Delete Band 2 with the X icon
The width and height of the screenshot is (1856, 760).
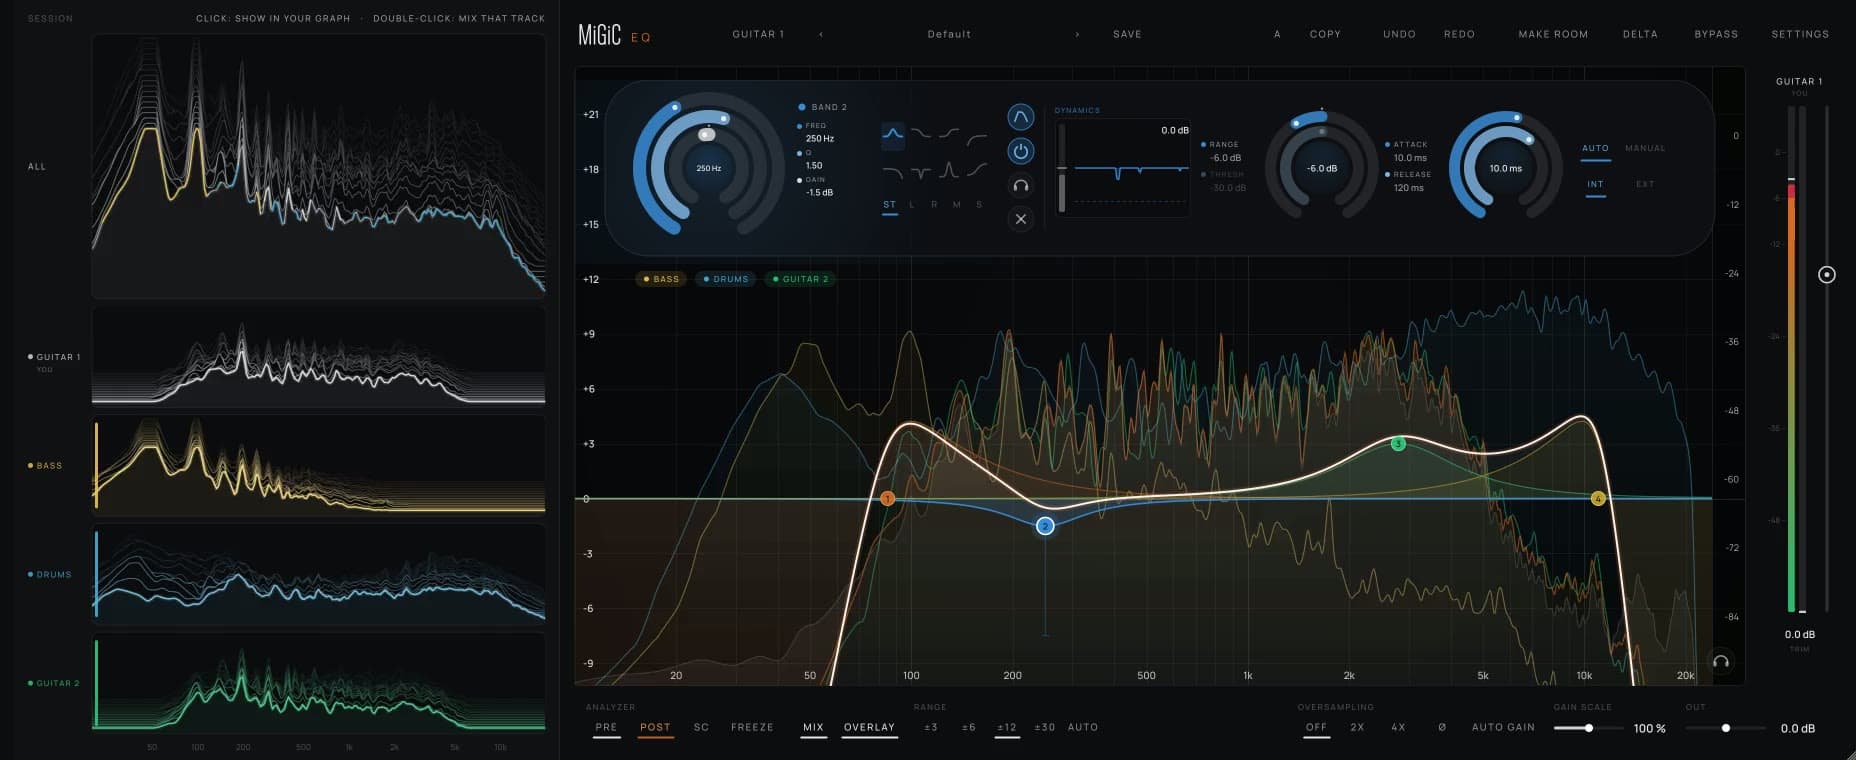click(1020, 218)
